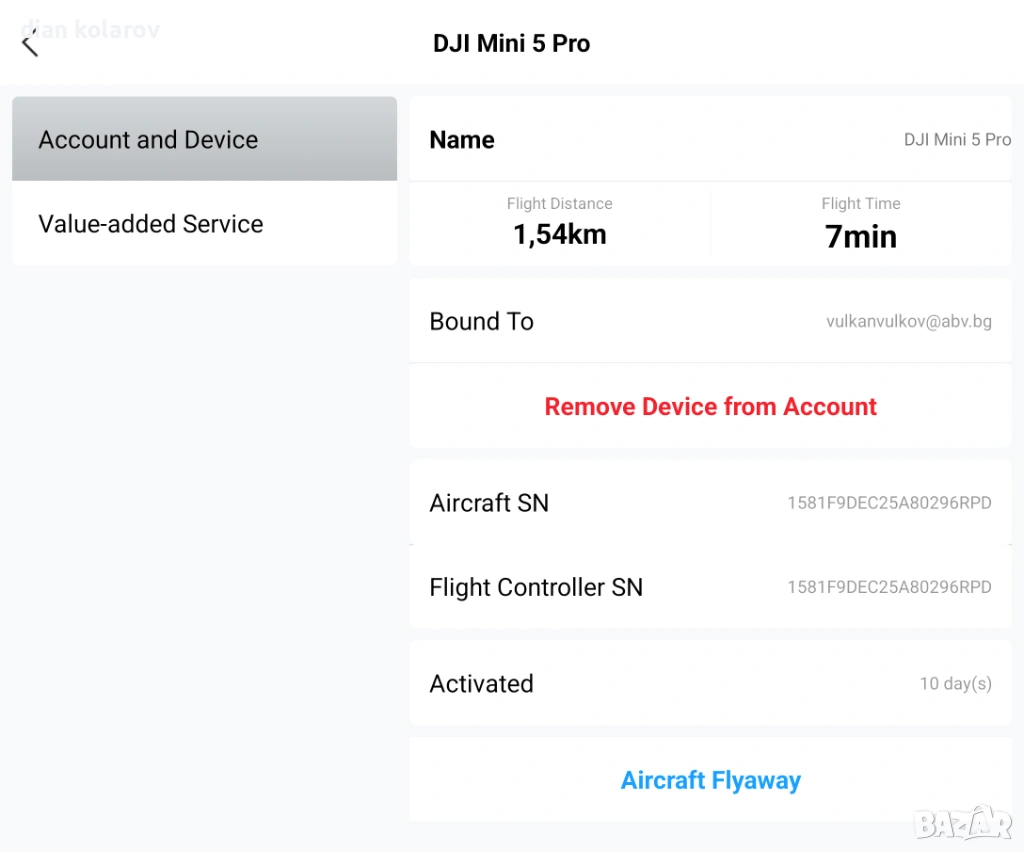Tap the Aircraft SN row label
The height and width of the screenshot is (852, 1024).
489,503
